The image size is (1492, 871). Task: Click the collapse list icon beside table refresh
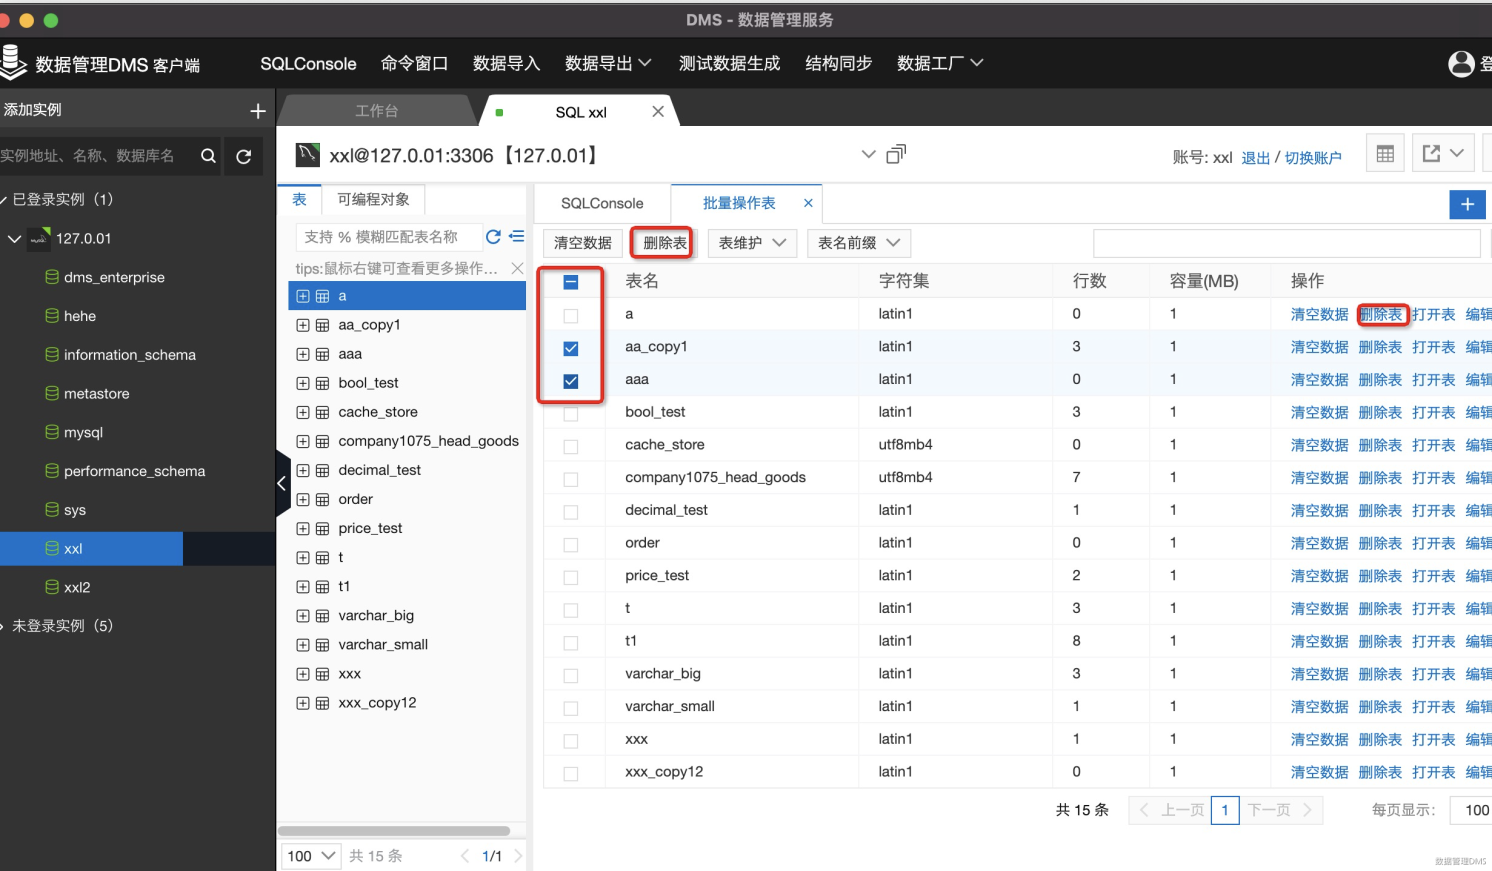[x=516, y=237]
